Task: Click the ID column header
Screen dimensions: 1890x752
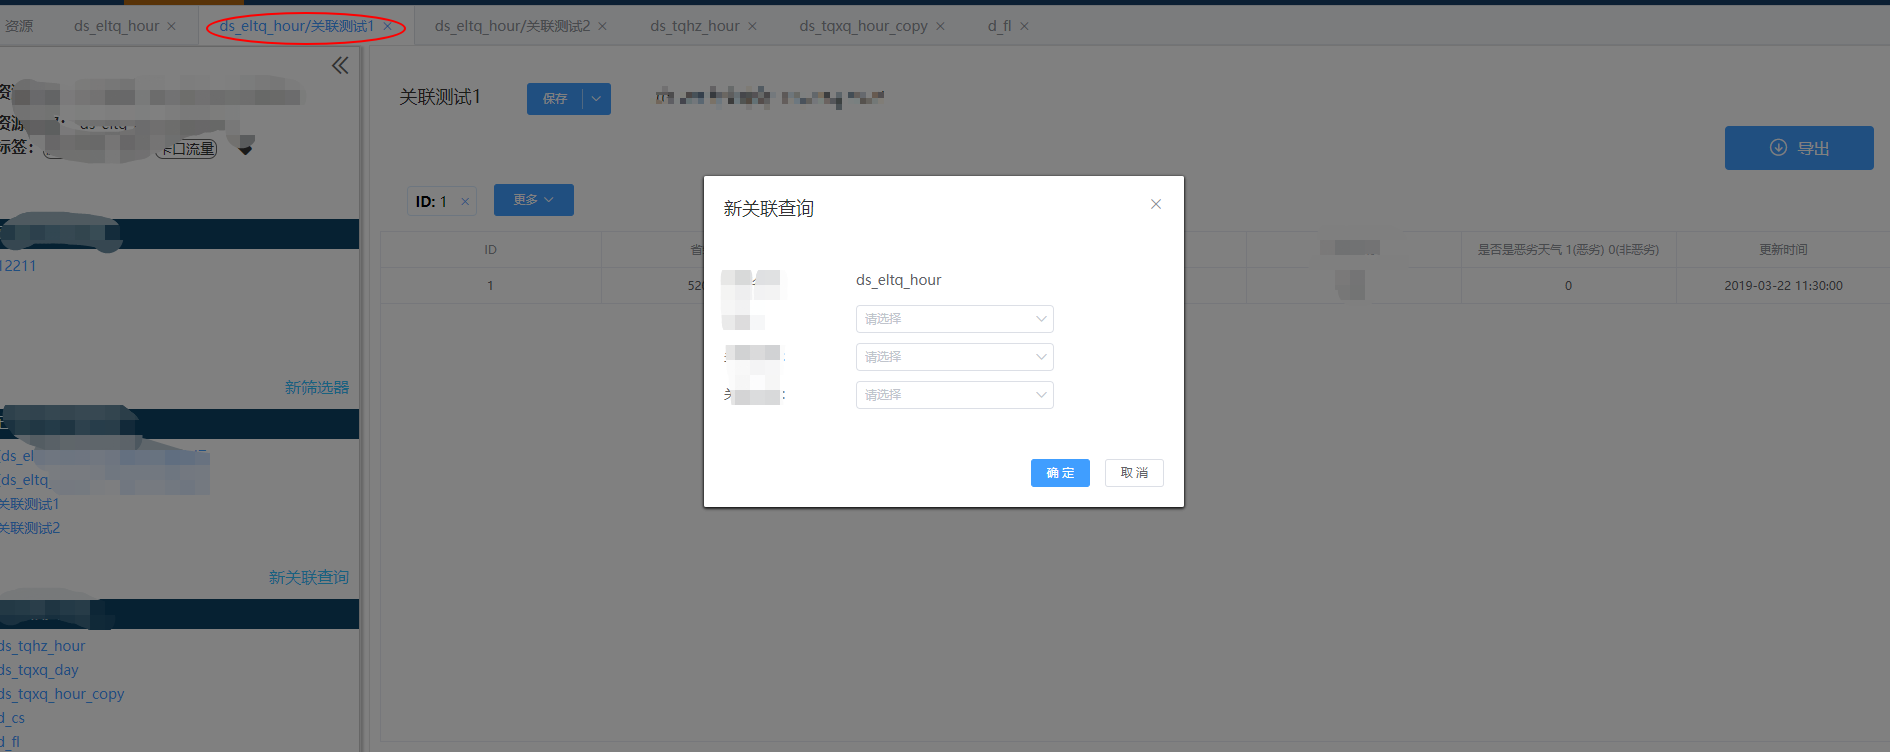Action: tap(491, 250)
